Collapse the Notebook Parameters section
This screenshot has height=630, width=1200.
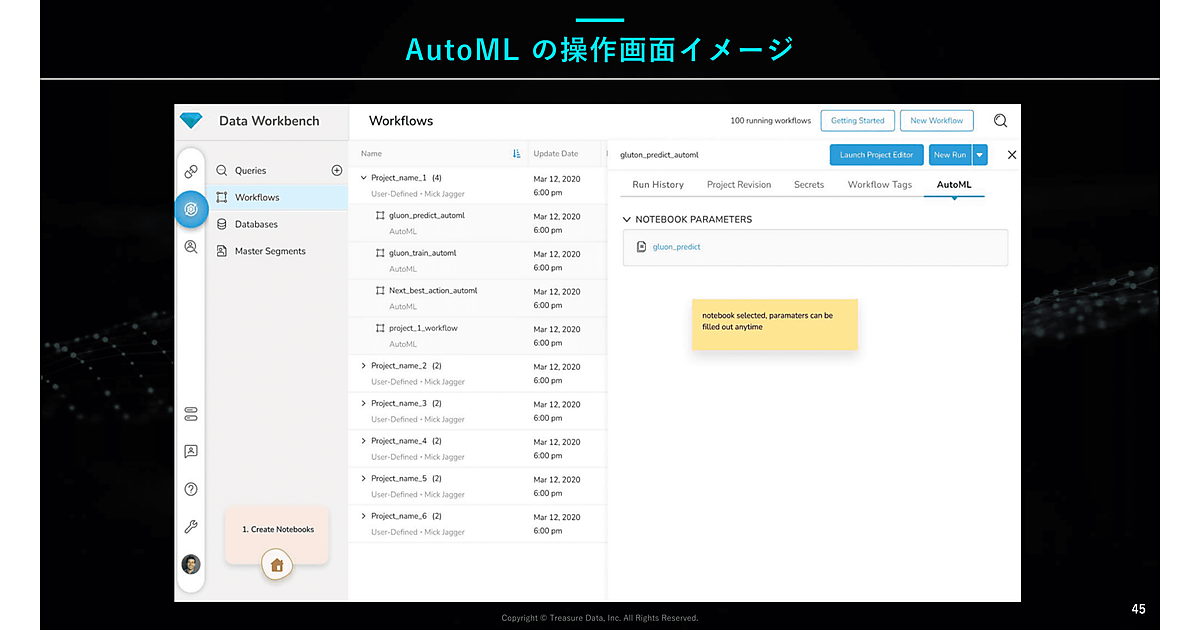(627, 220)
